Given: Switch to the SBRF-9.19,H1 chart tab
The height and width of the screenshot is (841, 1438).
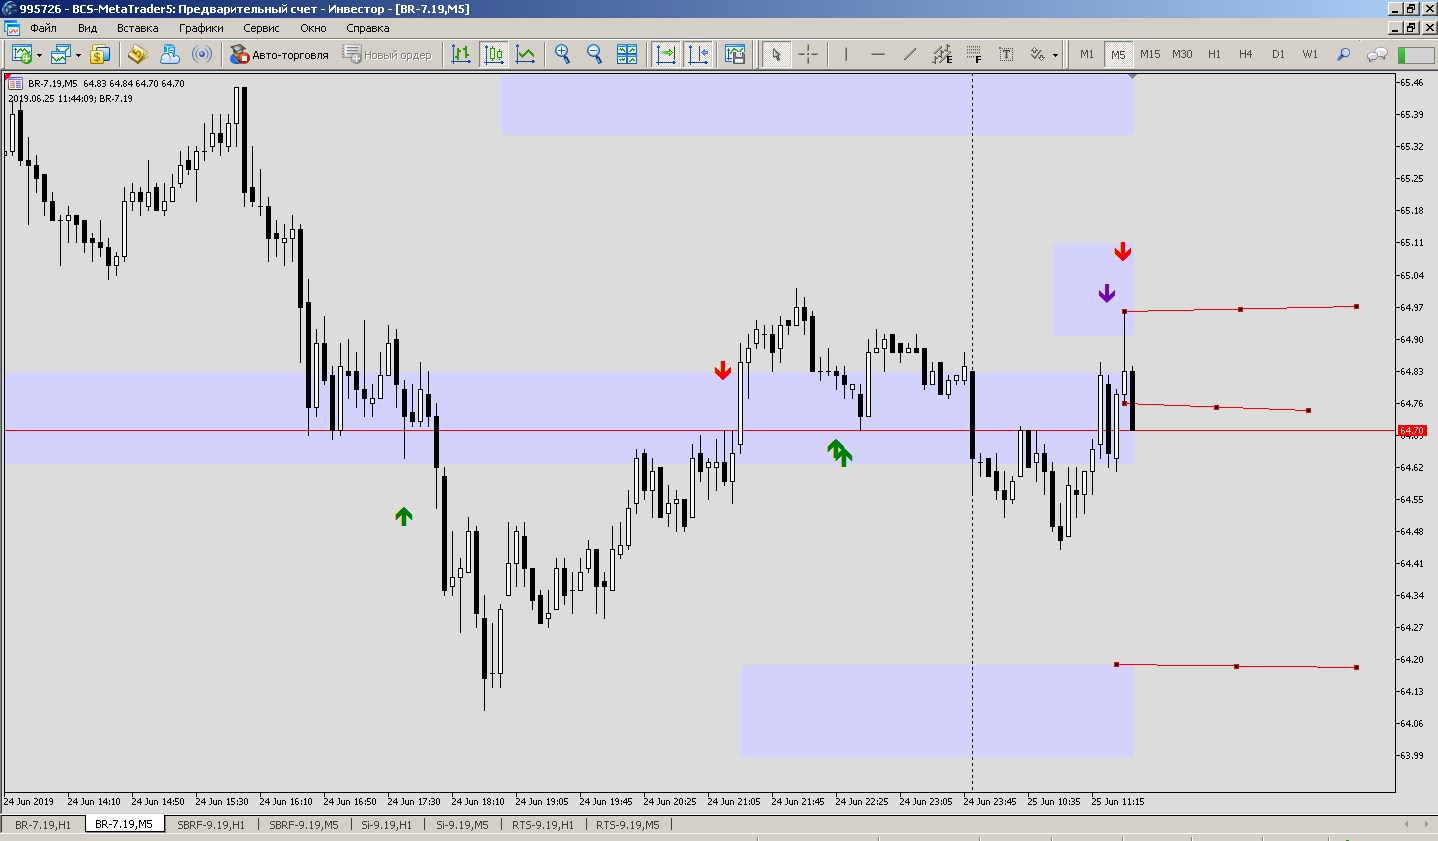Looking at the screenshot, I should point(210,825).
